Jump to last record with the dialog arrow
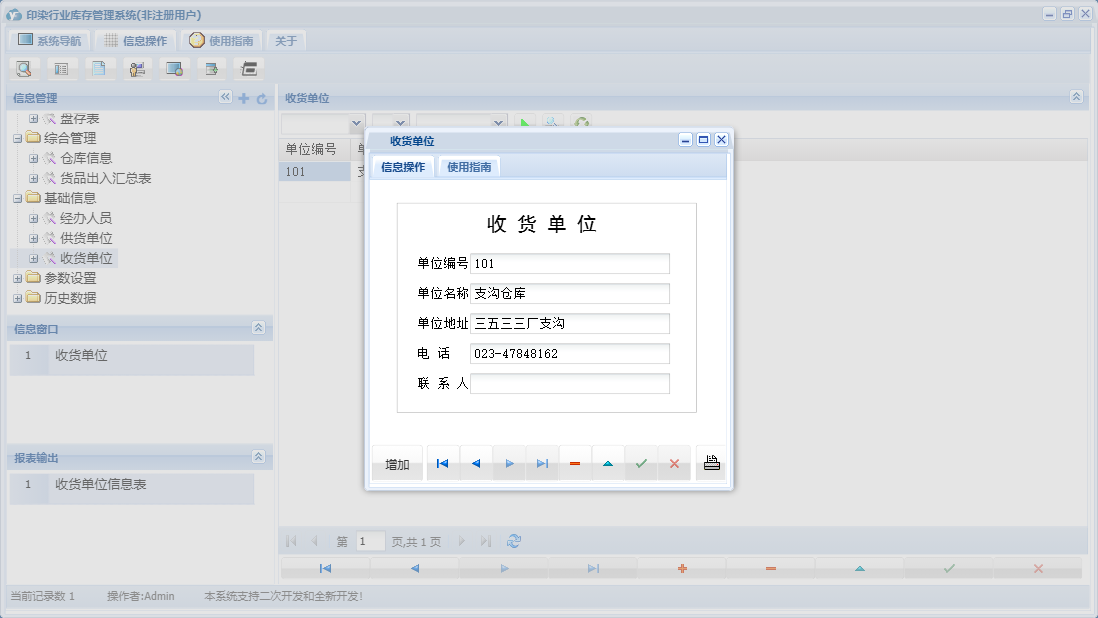Screen dimensions: 1098x618 [x=542, y=462]
